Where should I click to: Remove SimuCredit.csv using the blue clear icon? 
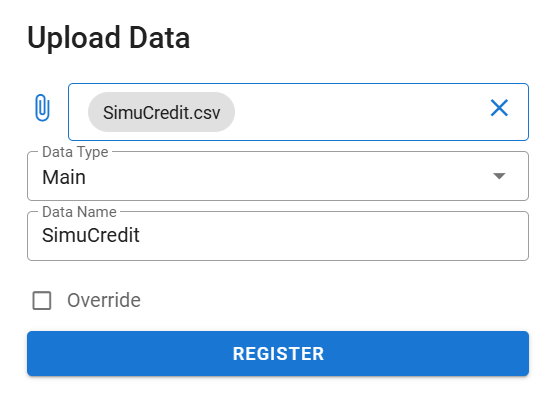[499, 108]
